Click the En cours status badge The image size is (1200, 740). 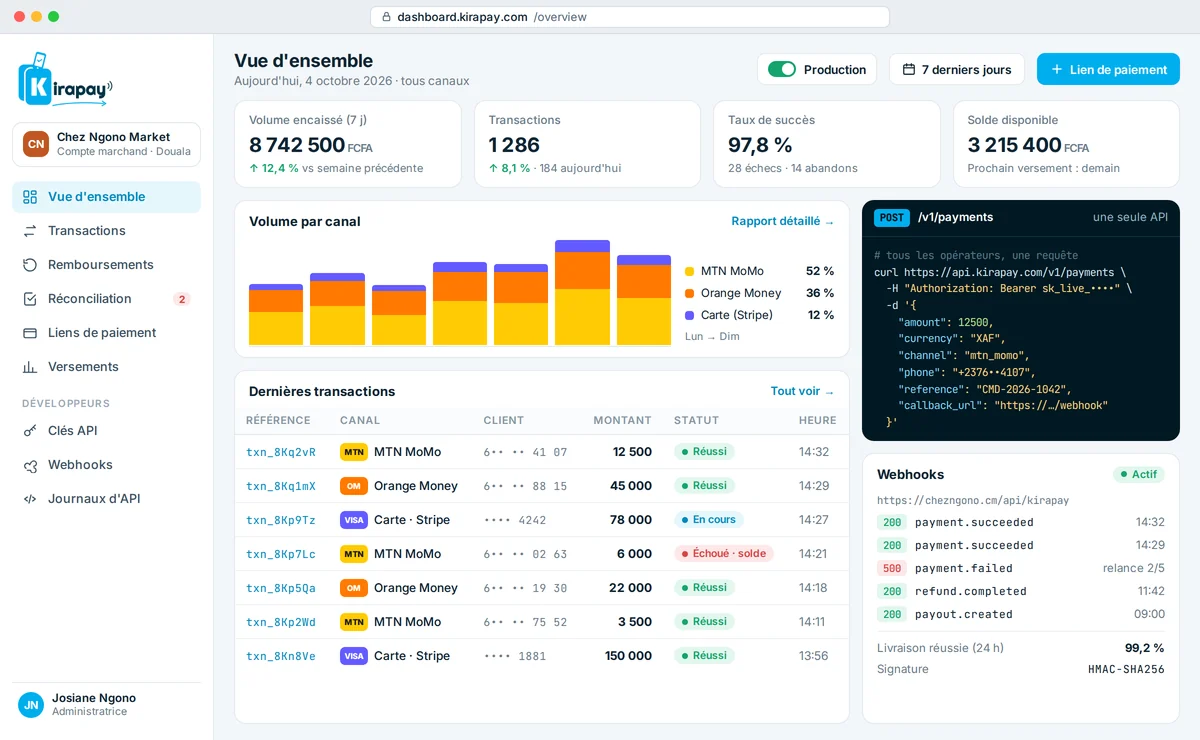pos(708,520)
